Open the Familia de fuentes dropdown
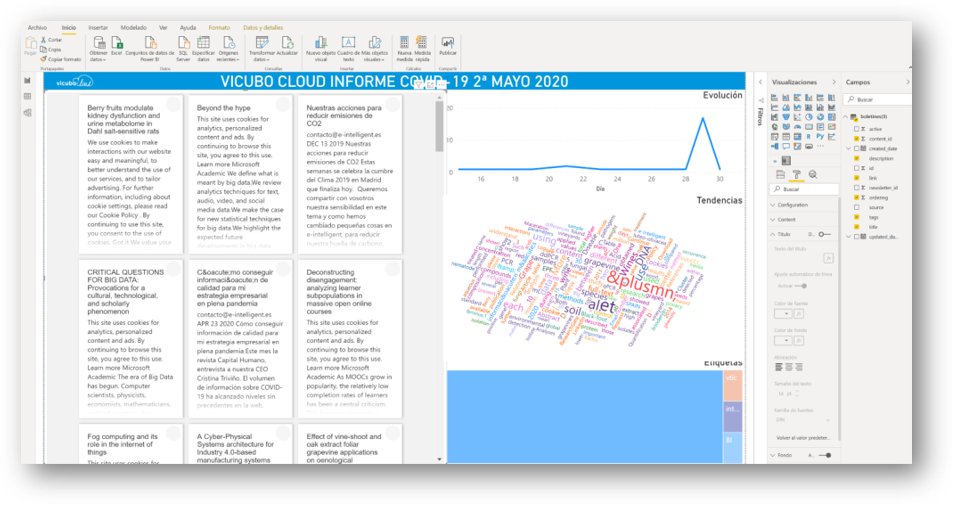Screen dimensions: 953x505 pos(802,420)
